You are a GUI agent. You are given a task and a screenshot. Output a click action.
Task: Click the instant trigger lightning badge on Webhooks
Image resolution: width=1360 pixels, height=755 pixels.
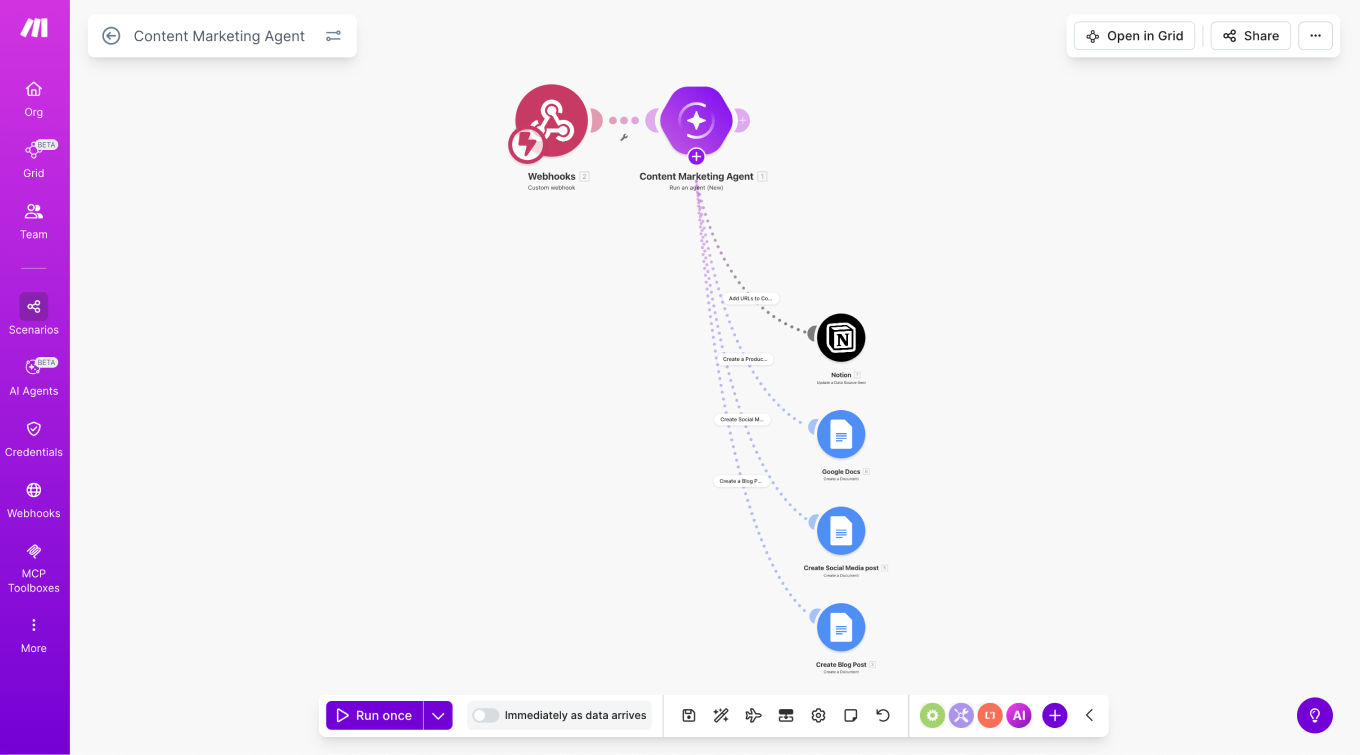pos(526,145)
